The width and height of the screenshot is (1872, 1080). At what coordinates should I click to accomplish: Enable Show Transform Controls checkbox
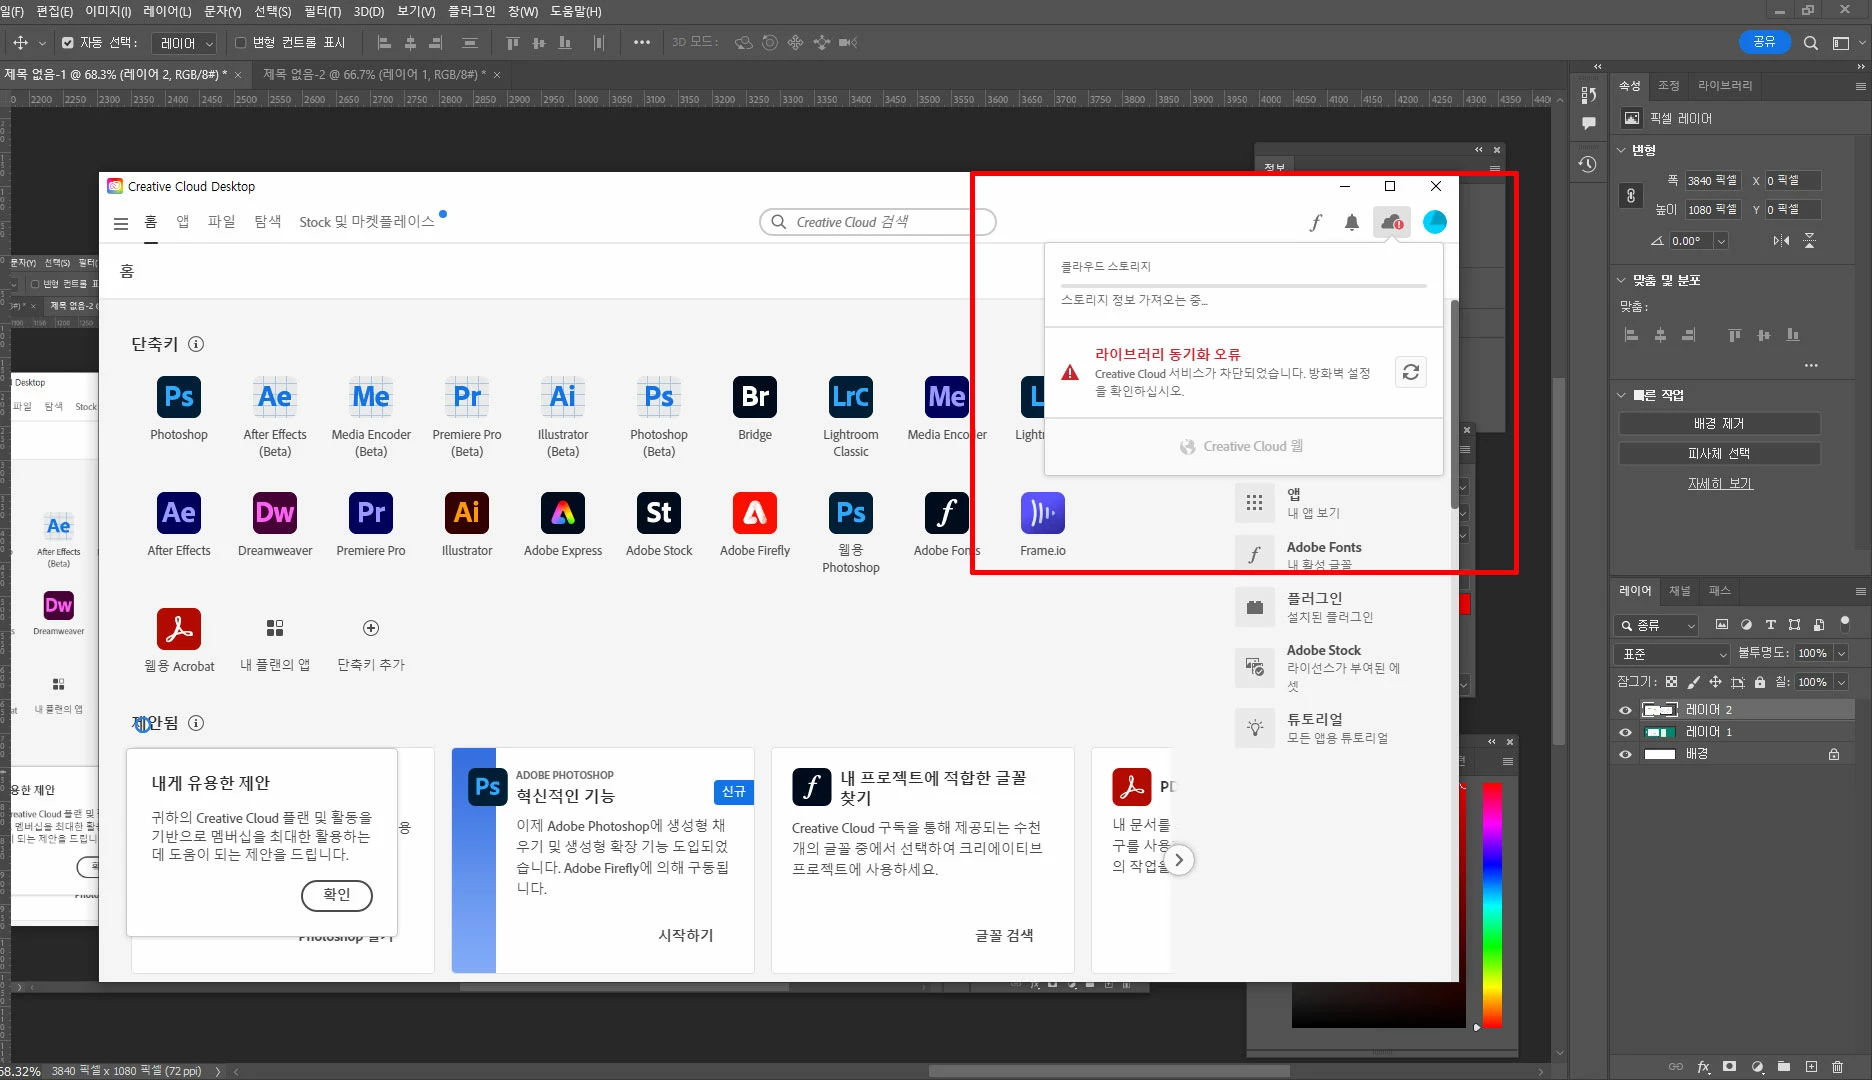pos(241,43)
